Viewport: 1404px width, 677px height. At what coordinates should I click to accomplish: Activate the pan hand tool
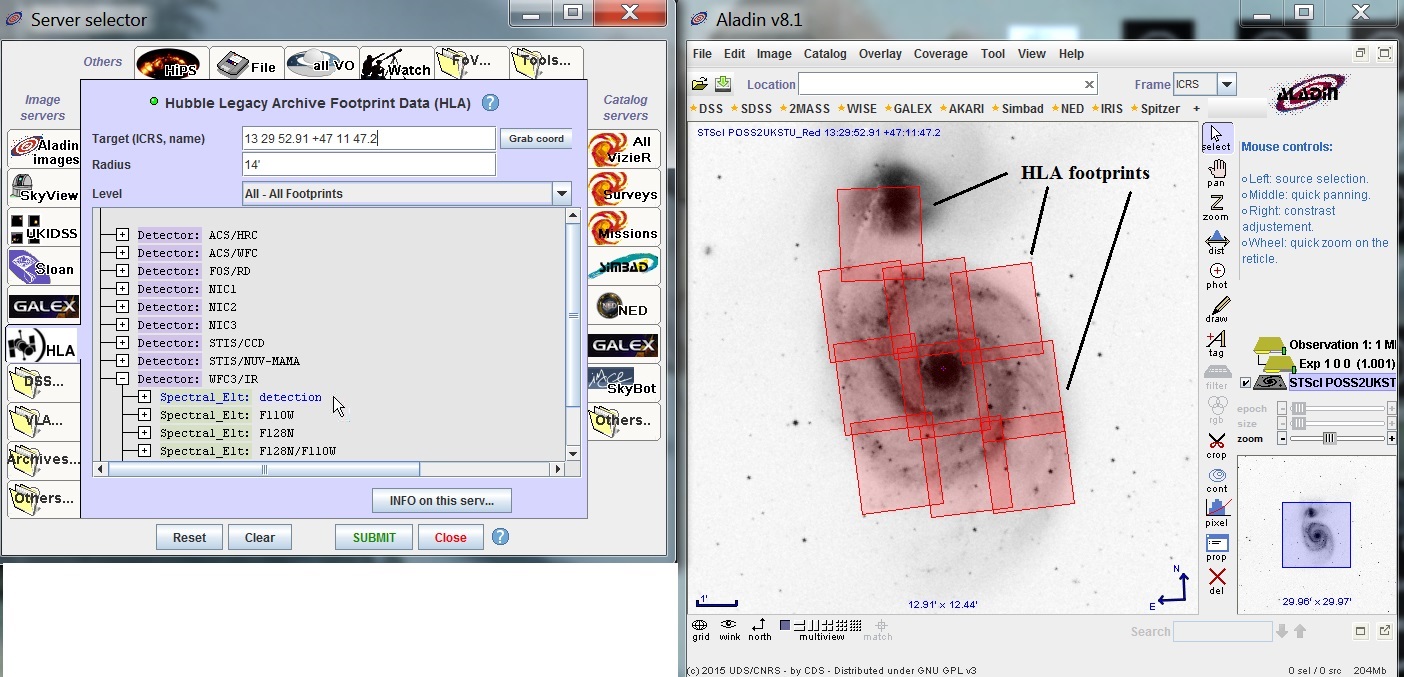(1216, 174)
